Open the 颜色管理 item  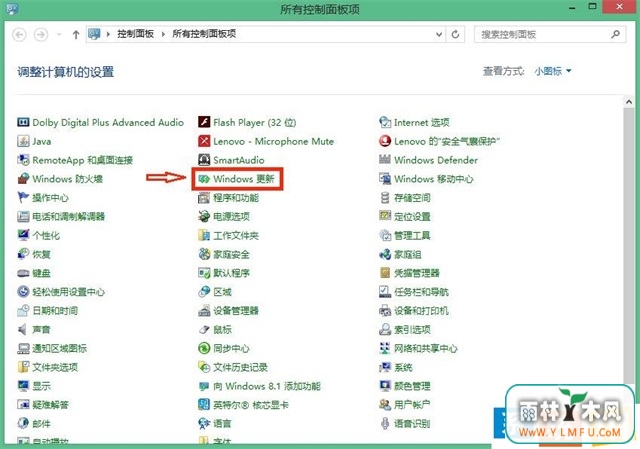click(405, 386)
